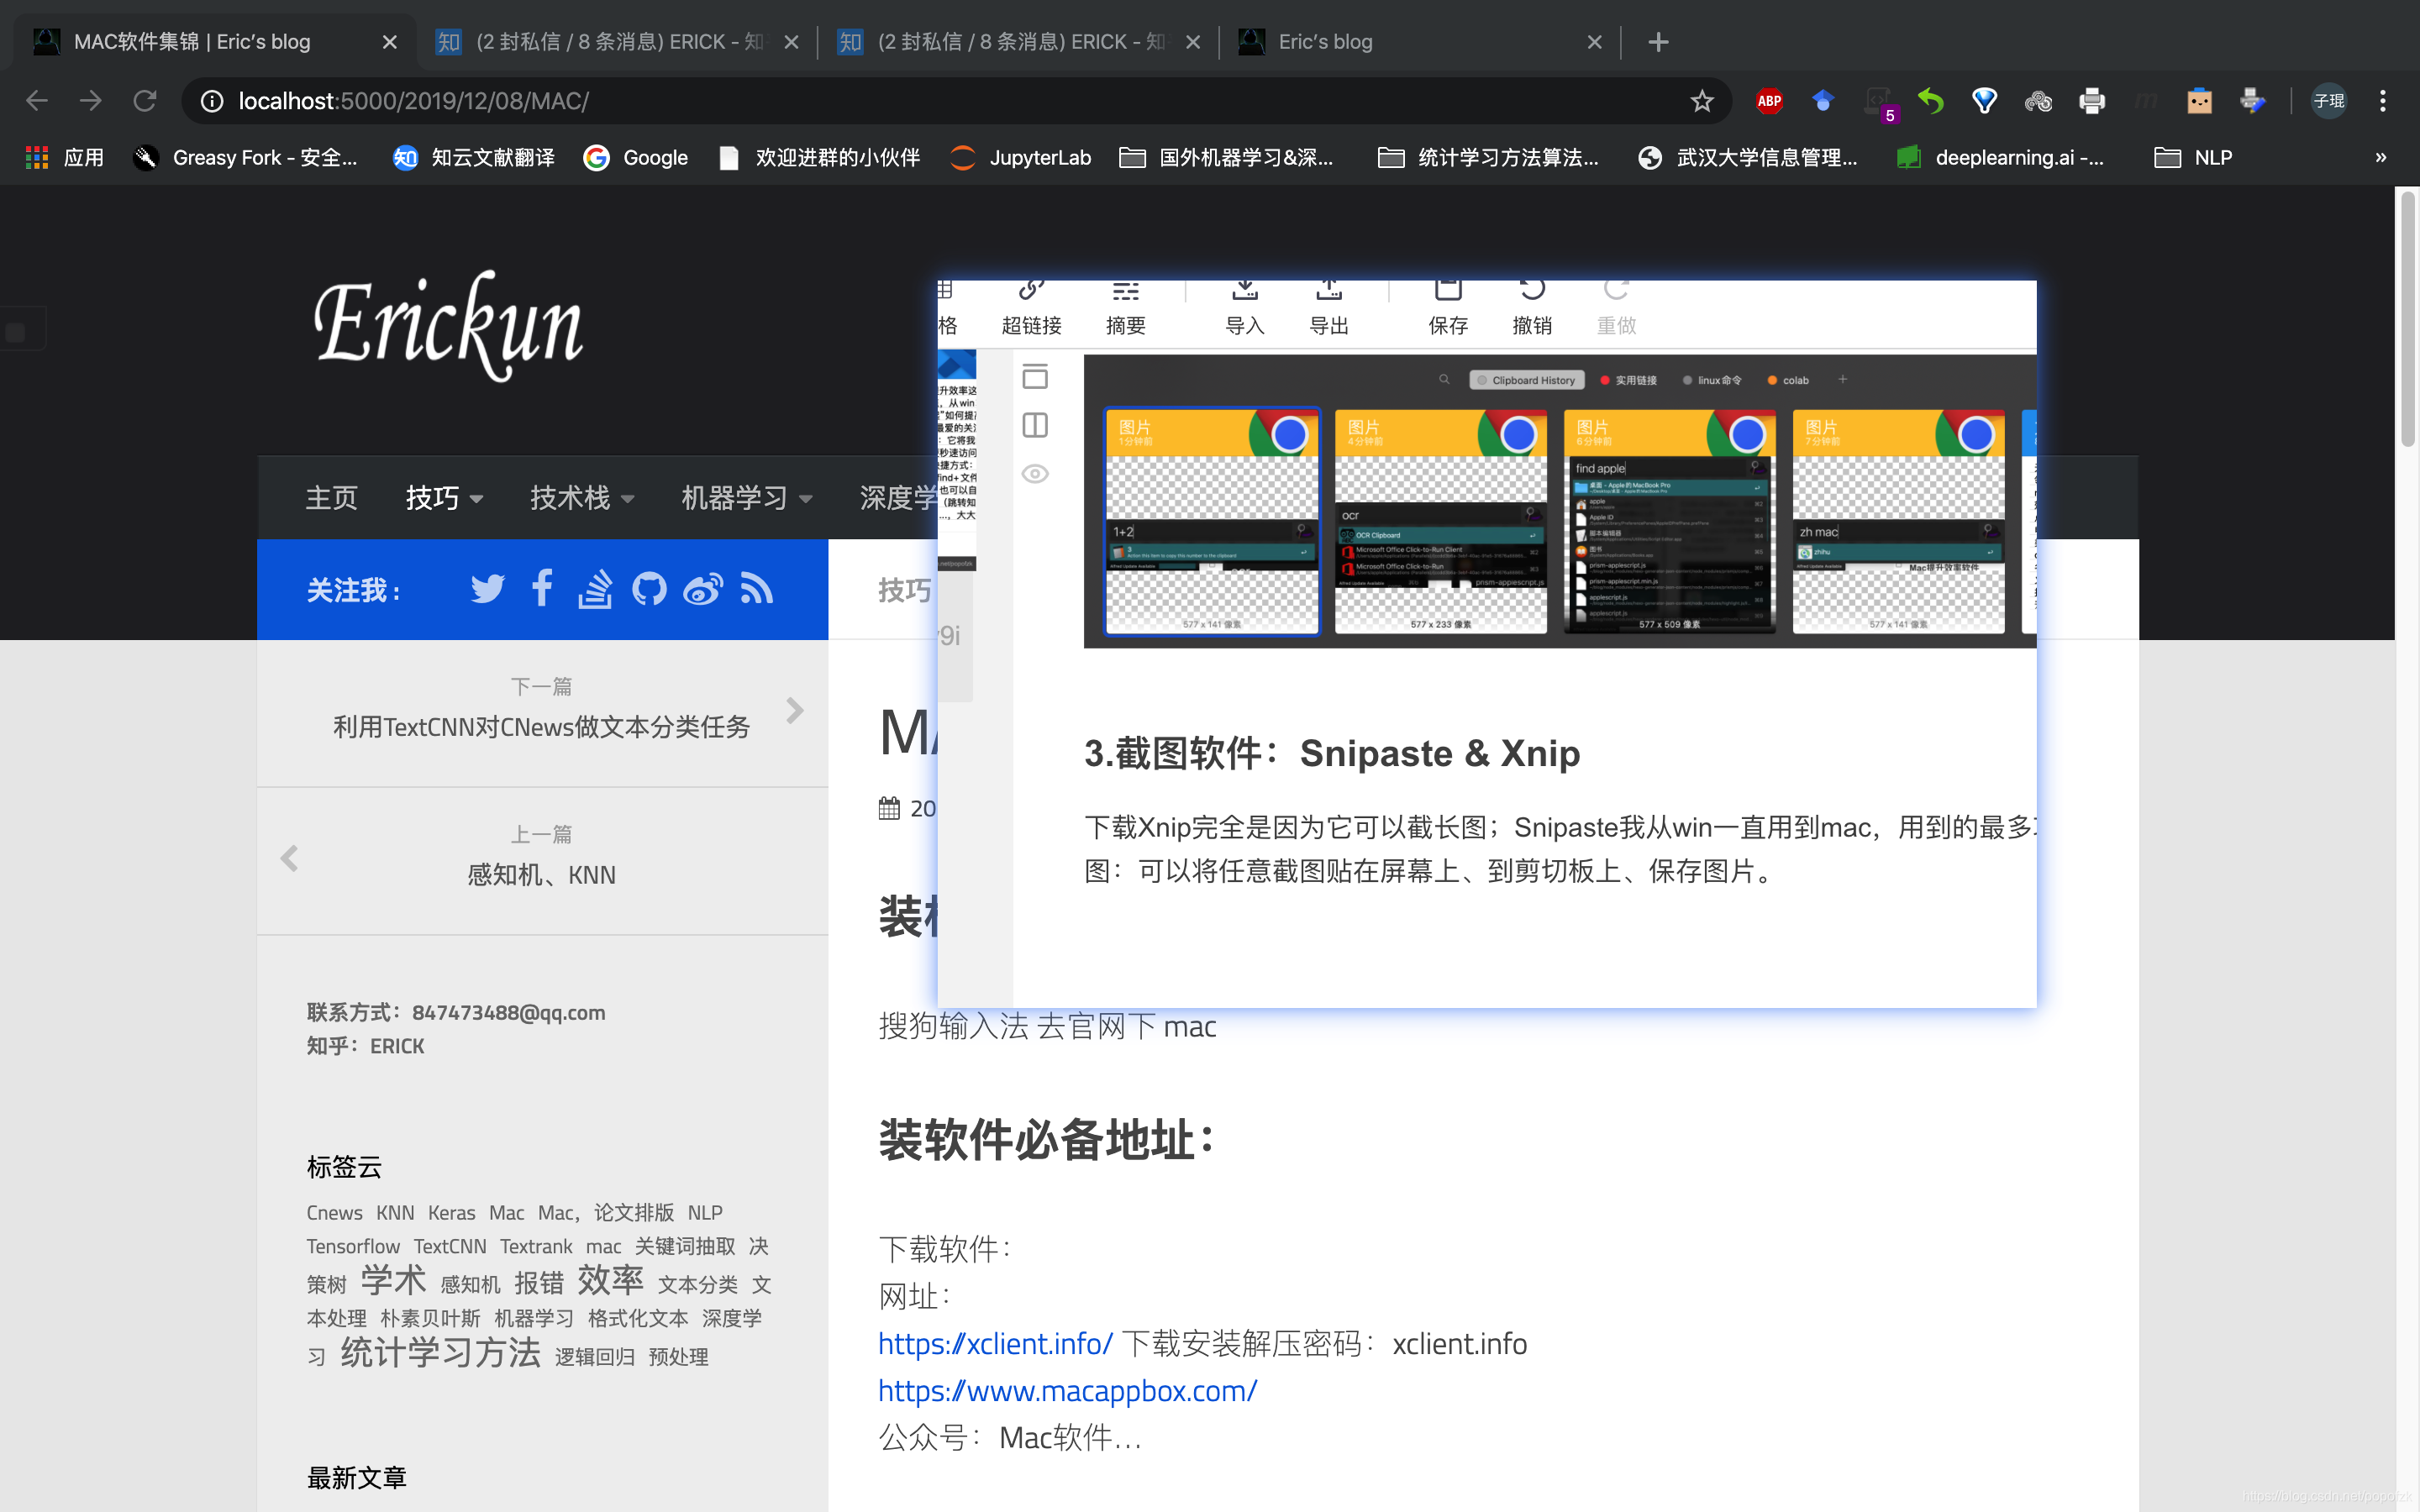Enable split-pane view in the editor
This screenshot has width=2420, height=1512.
pos(1034,424)
